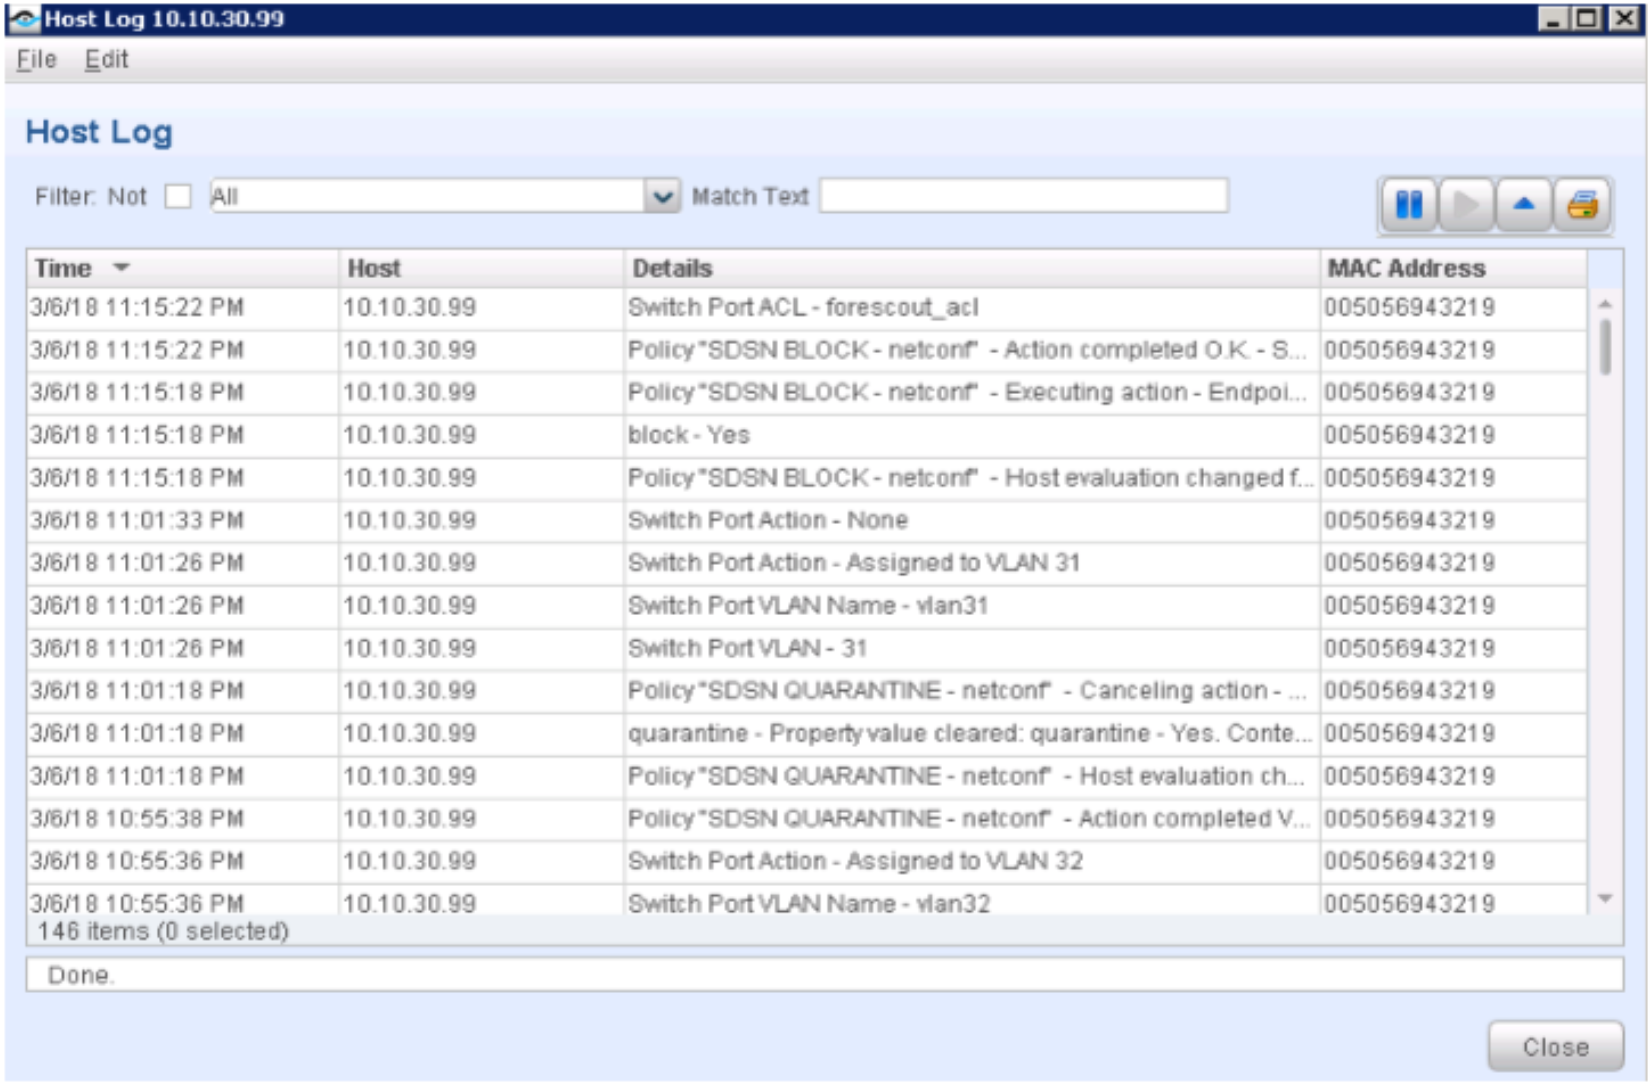Select the 'Switch Port Action - None' entry

pos(806,520)
